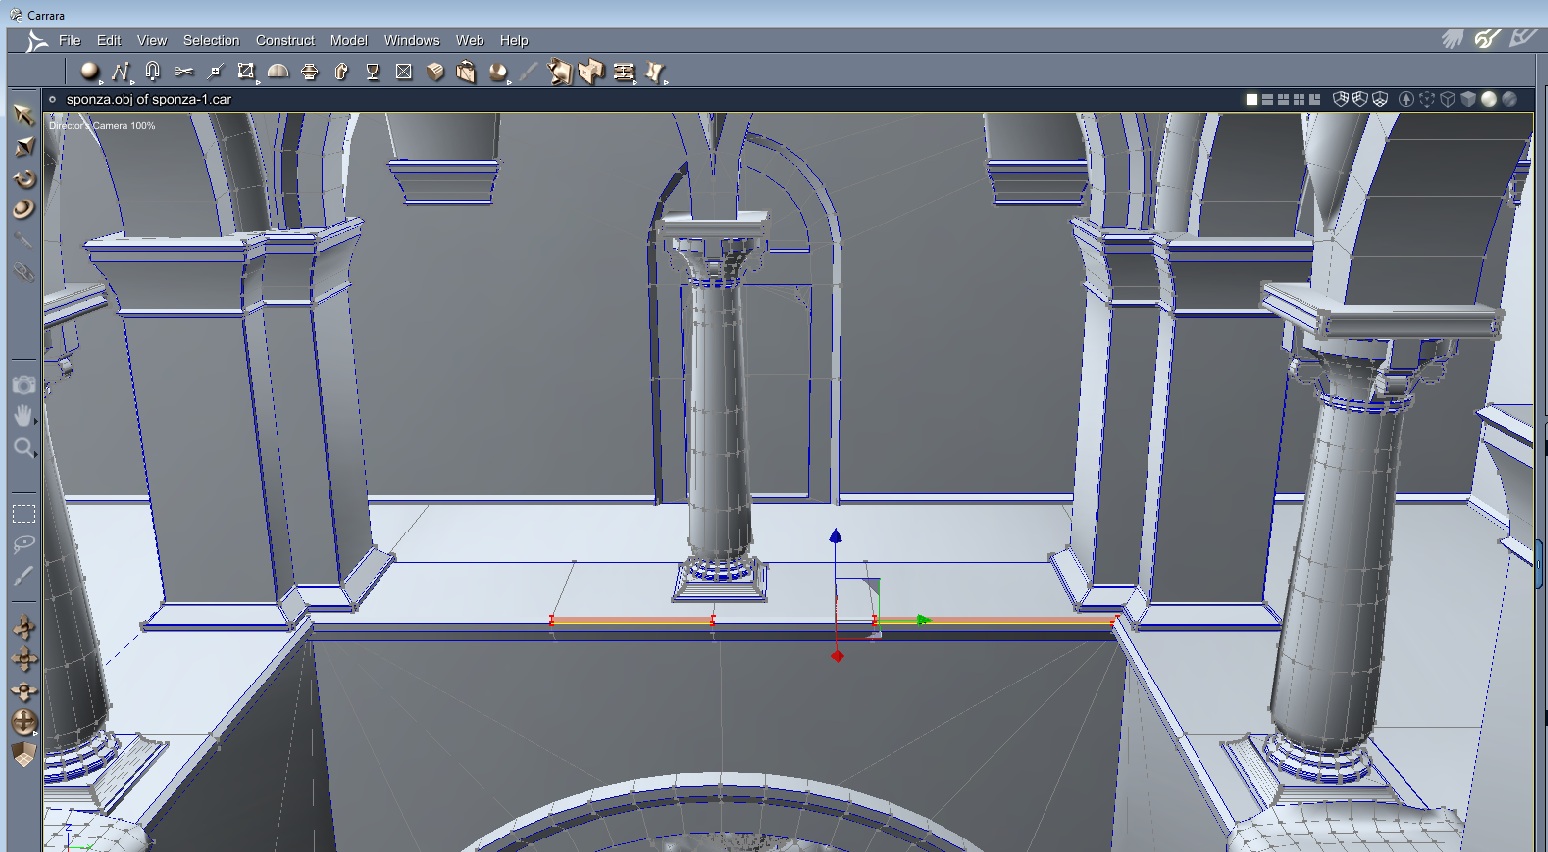Pick the Scale tool in left toolbar
Screen dimensions: 1548x852
[x=24, y=146]
